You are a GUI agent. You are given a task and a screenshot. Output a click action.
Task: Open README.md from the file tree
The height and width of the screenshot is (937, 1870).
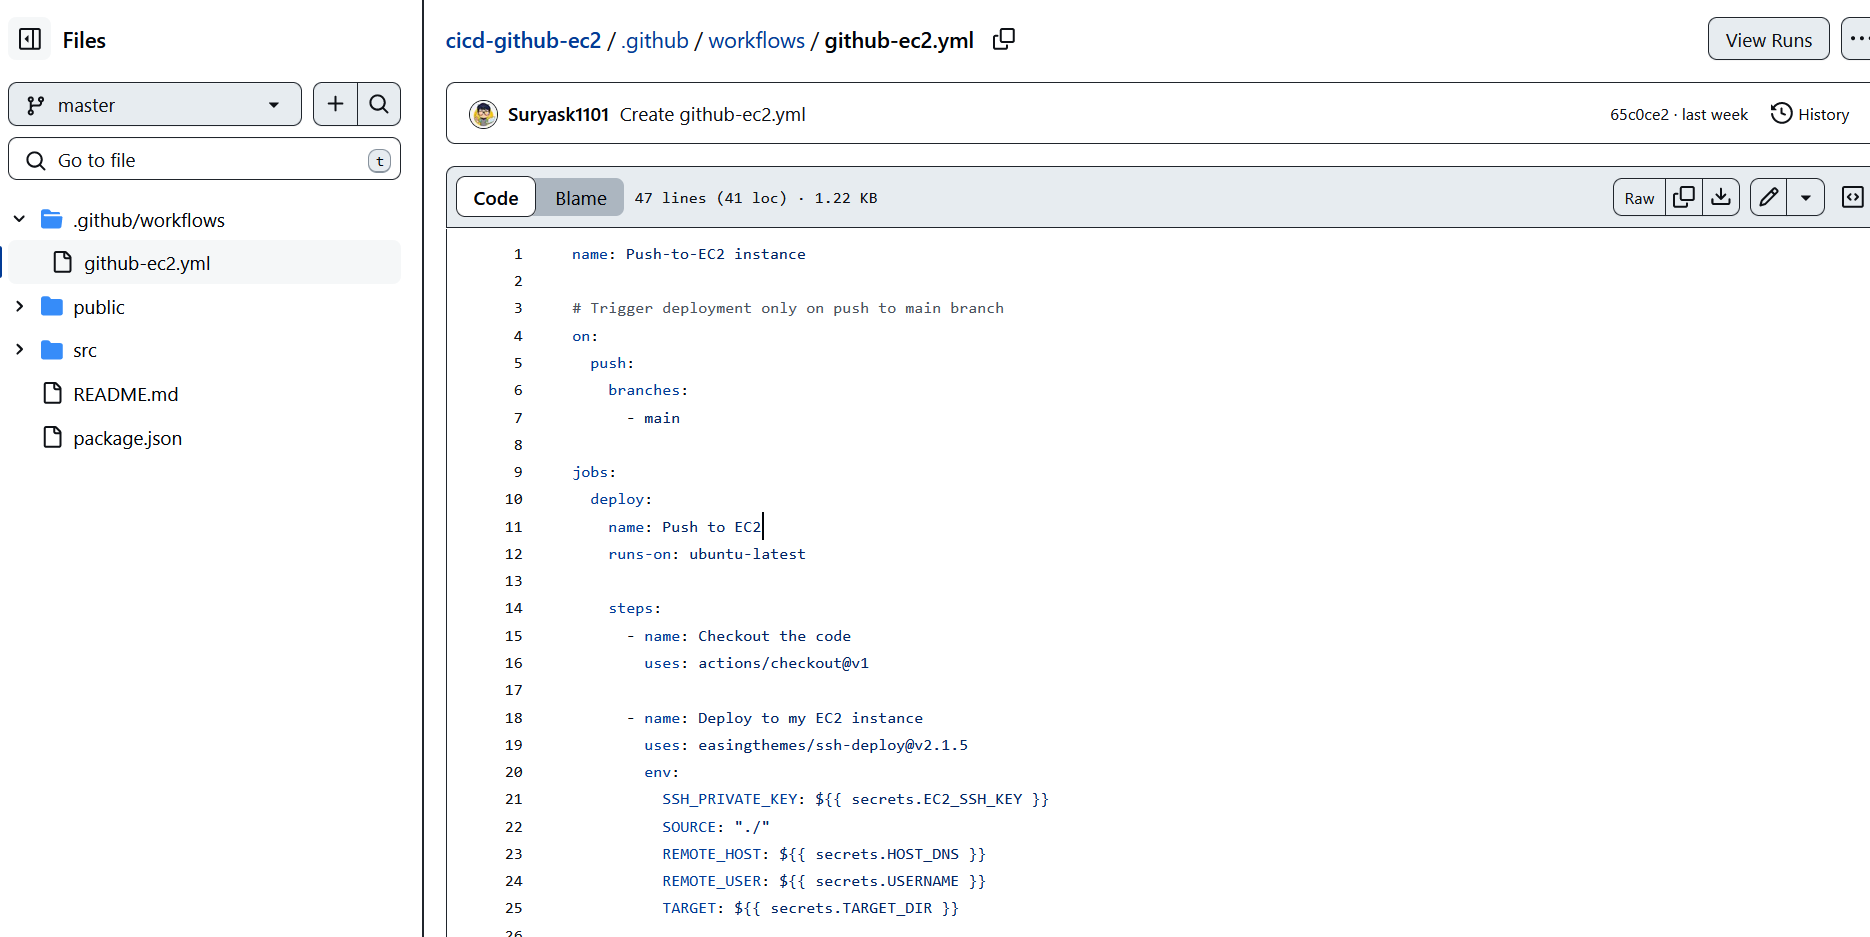click(x=126, y=394)
